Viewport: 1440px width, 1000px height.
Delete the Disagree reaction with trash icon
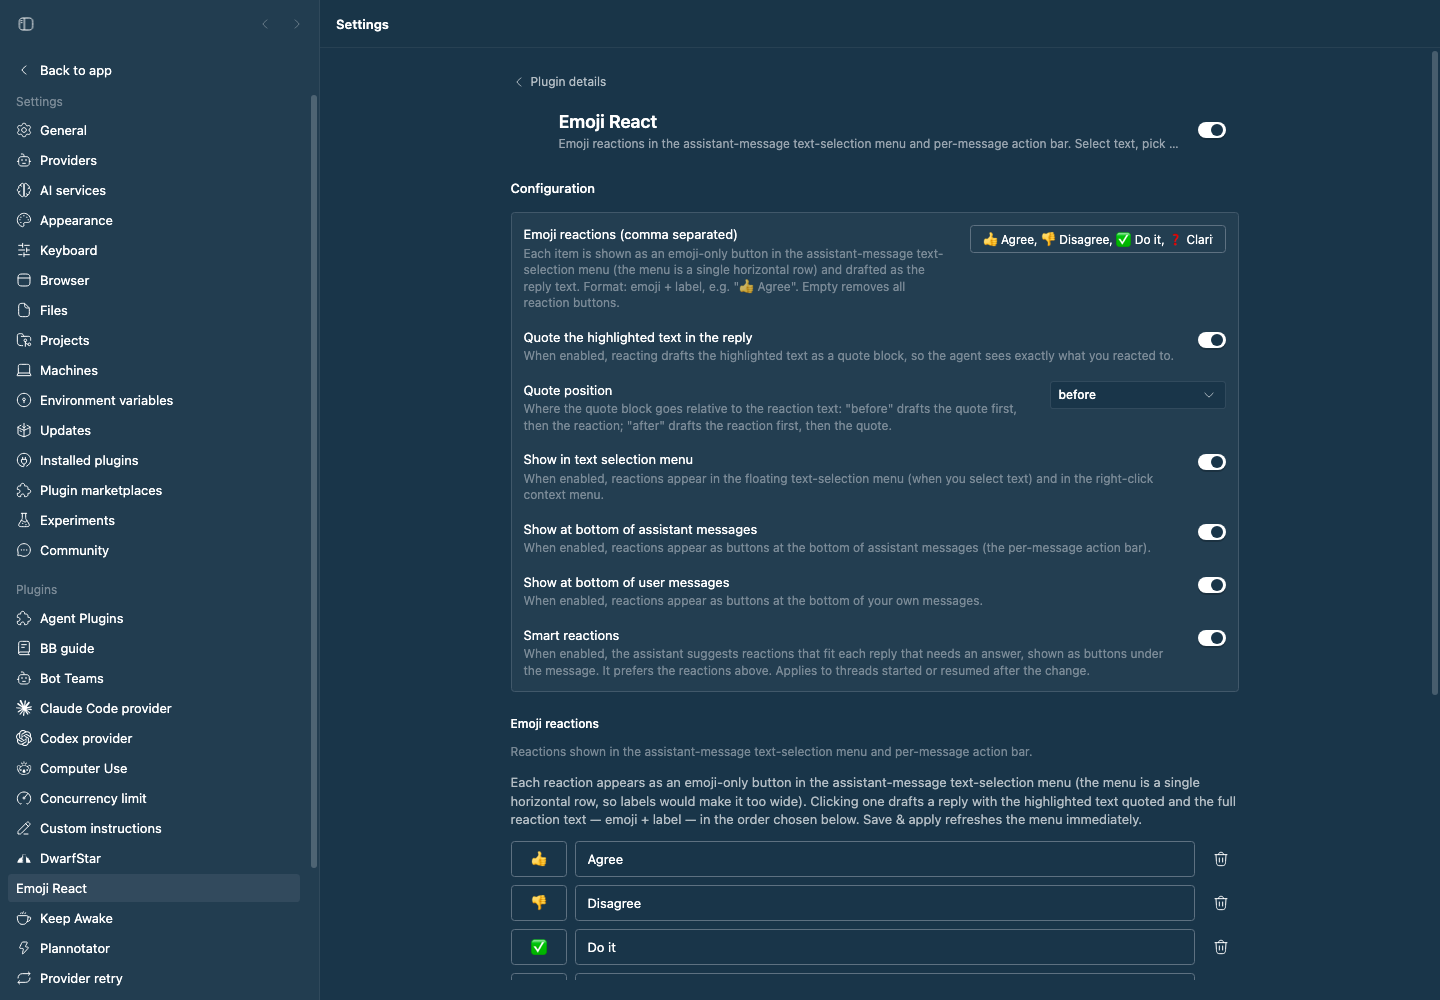coord(1221,903)
